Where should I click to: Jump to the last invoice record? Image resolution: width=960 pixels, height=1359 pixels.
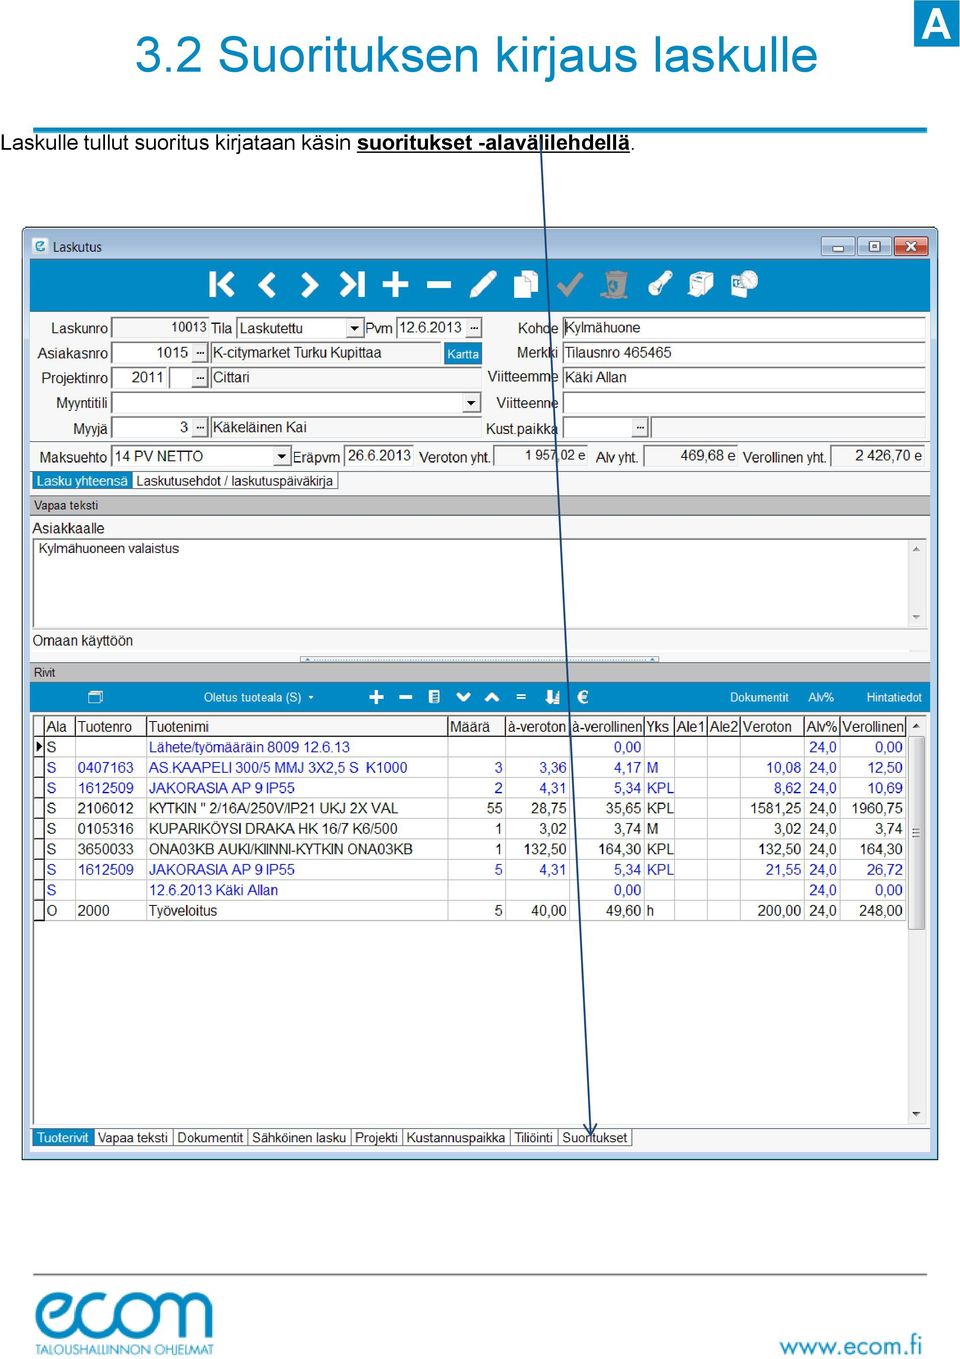click(352, 285)
